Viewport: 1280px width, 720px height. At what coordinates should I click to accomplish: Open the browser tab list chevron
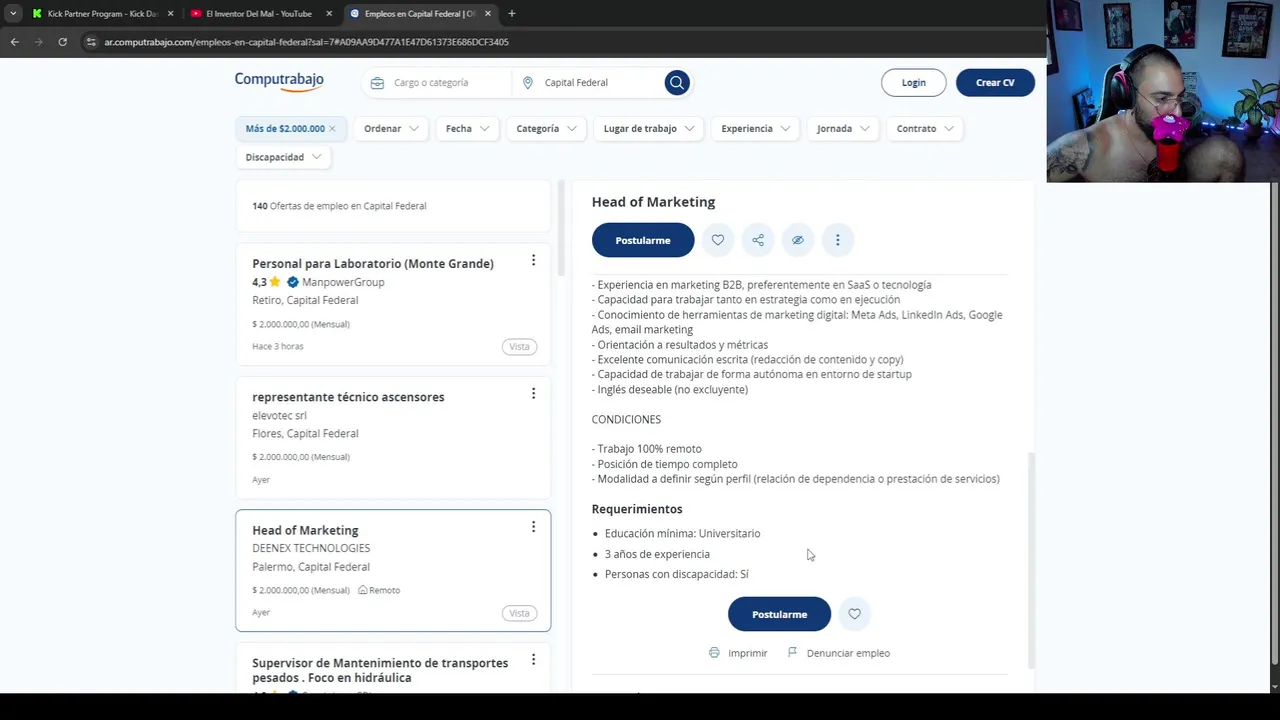tap(13, 14)
